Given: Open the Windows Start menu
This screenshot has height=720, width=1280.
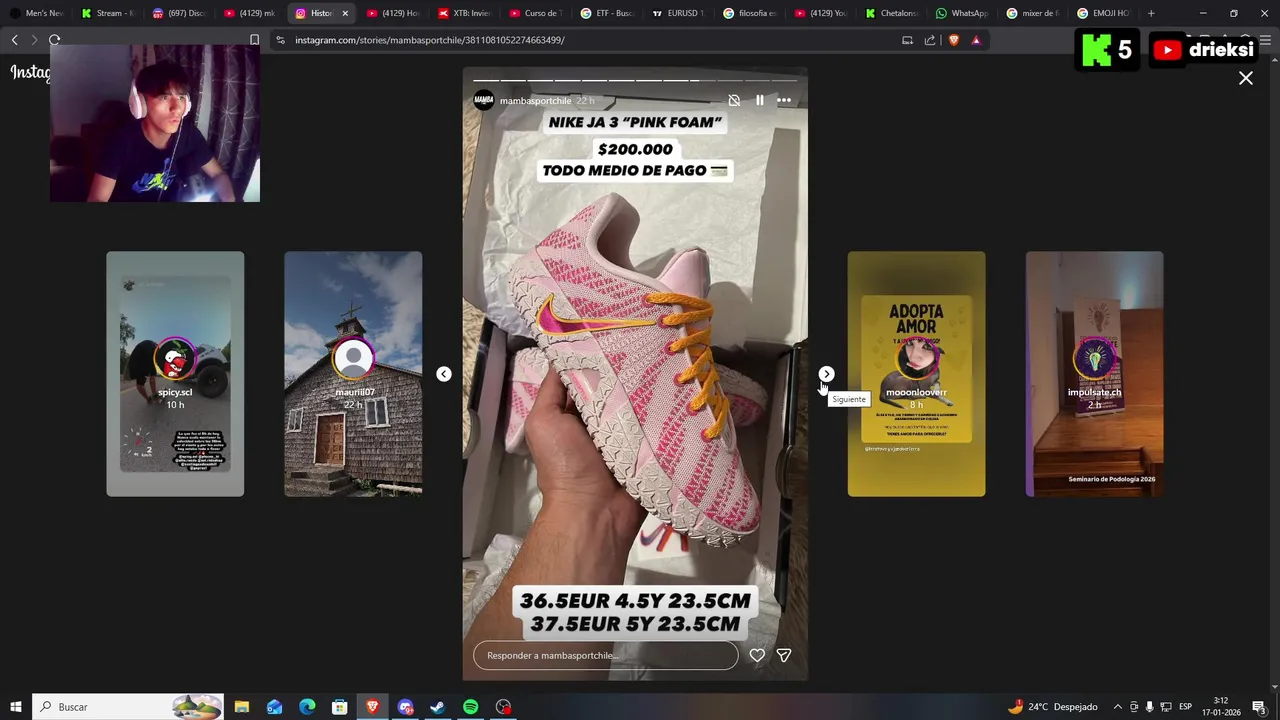Looking at the screenshot, I should [15, 707].
